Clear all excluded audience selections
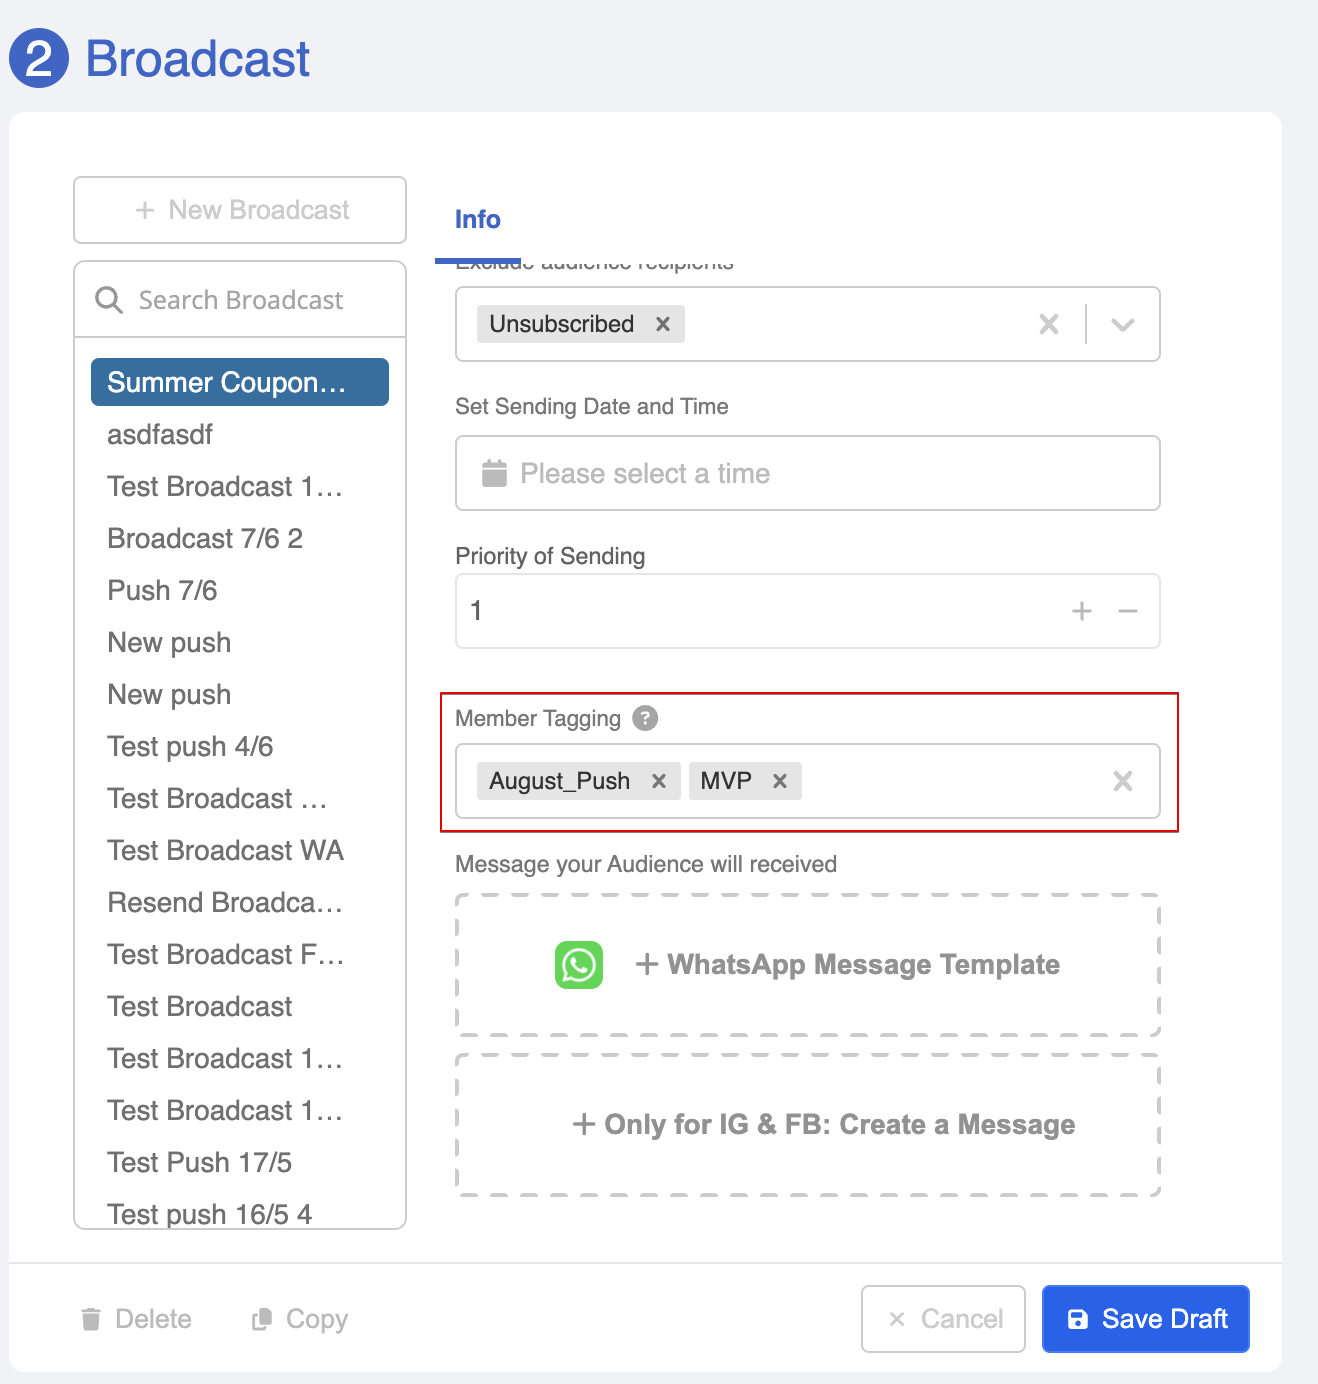Viewport: 1318px width, 1384px height. click(1049, 324)
